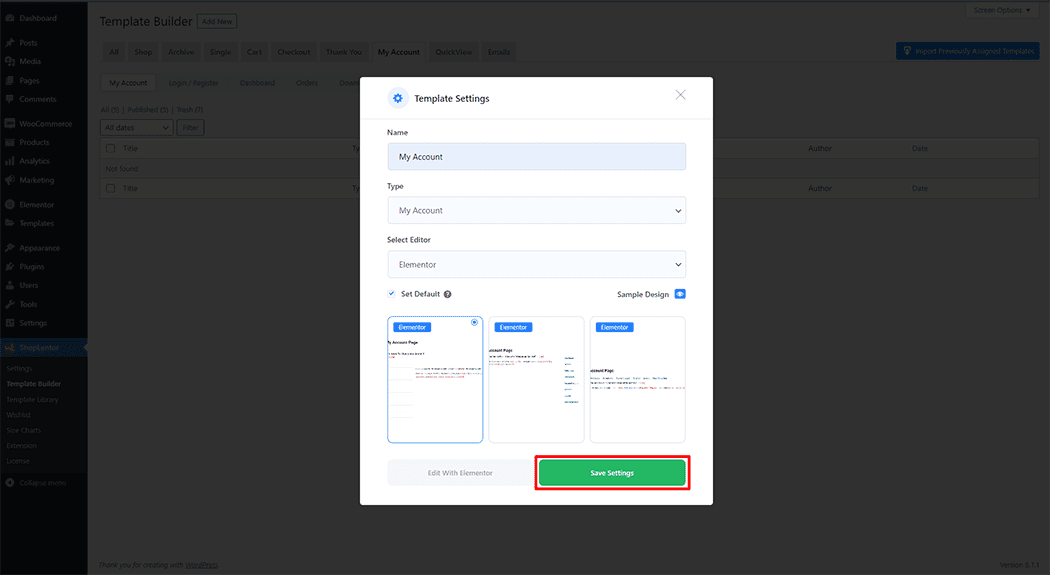Switch to the Emails tab
This screenshot has height=575, width=1050.
point(498,52)
